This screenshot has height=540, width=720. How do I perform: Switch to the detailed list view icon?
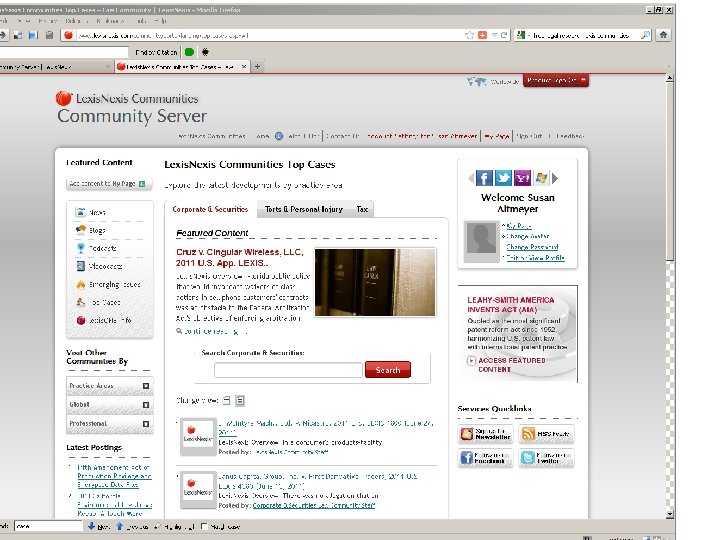click(x=240, y=400)
